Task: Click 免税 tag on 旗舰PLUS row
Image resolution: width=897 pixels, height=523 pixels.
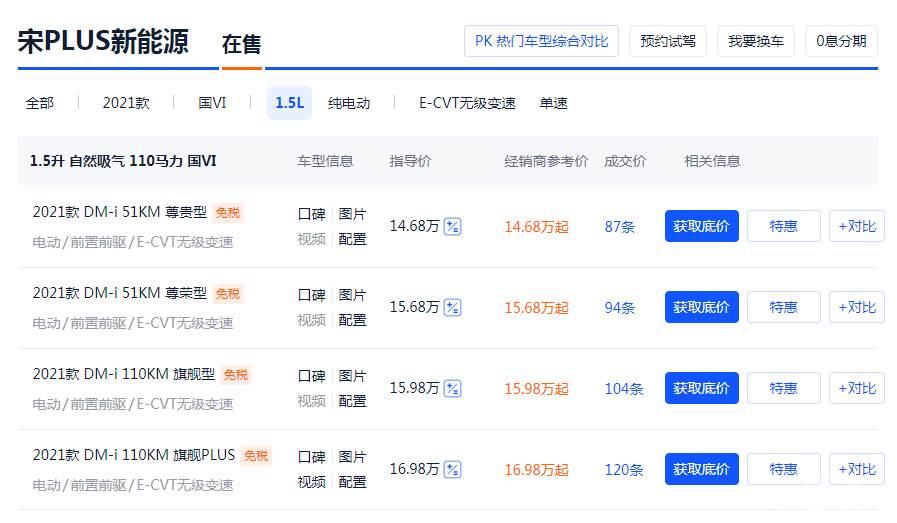Action: click(x=256, y=456)
